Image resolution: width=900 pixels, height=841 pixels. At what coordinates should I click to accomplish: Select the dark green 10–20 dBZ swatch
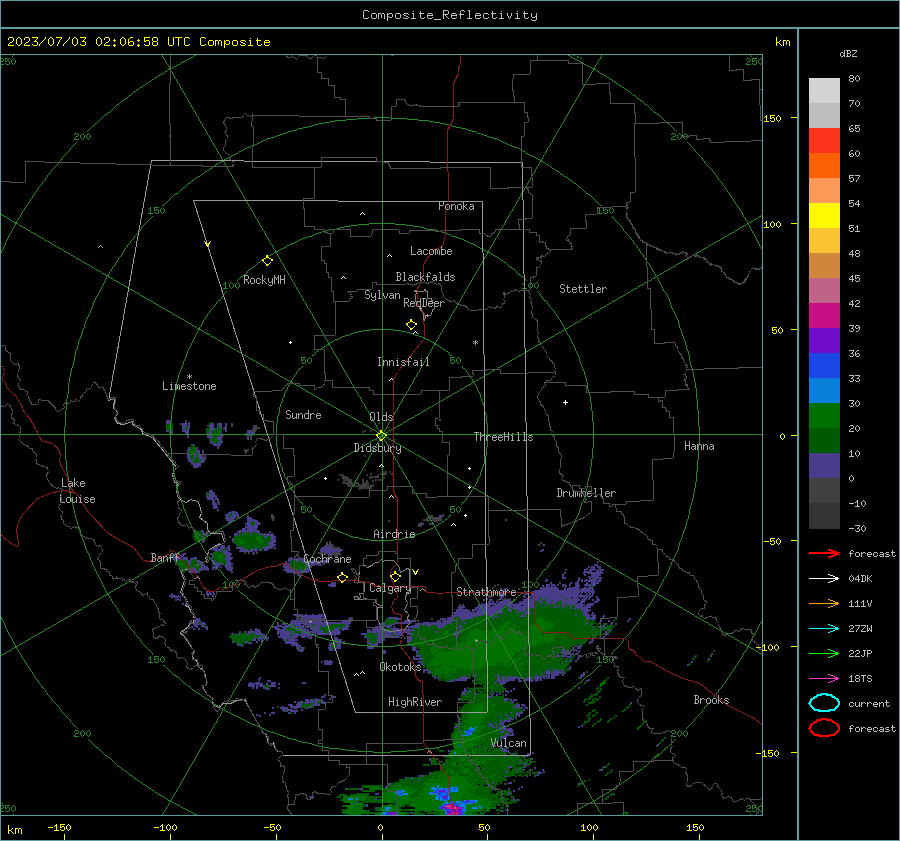pos(824,440)
